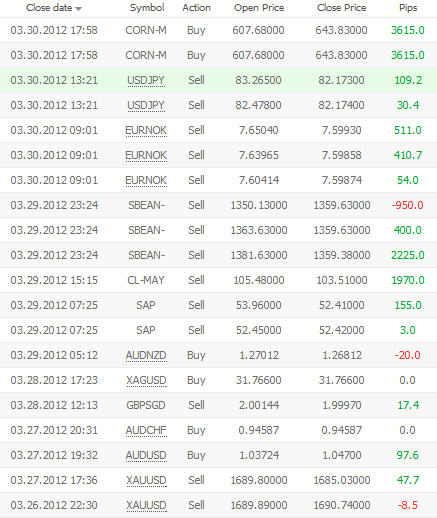Select close date 03.29.2012 05:12
The image size is (437, 518).
(54, 355)
